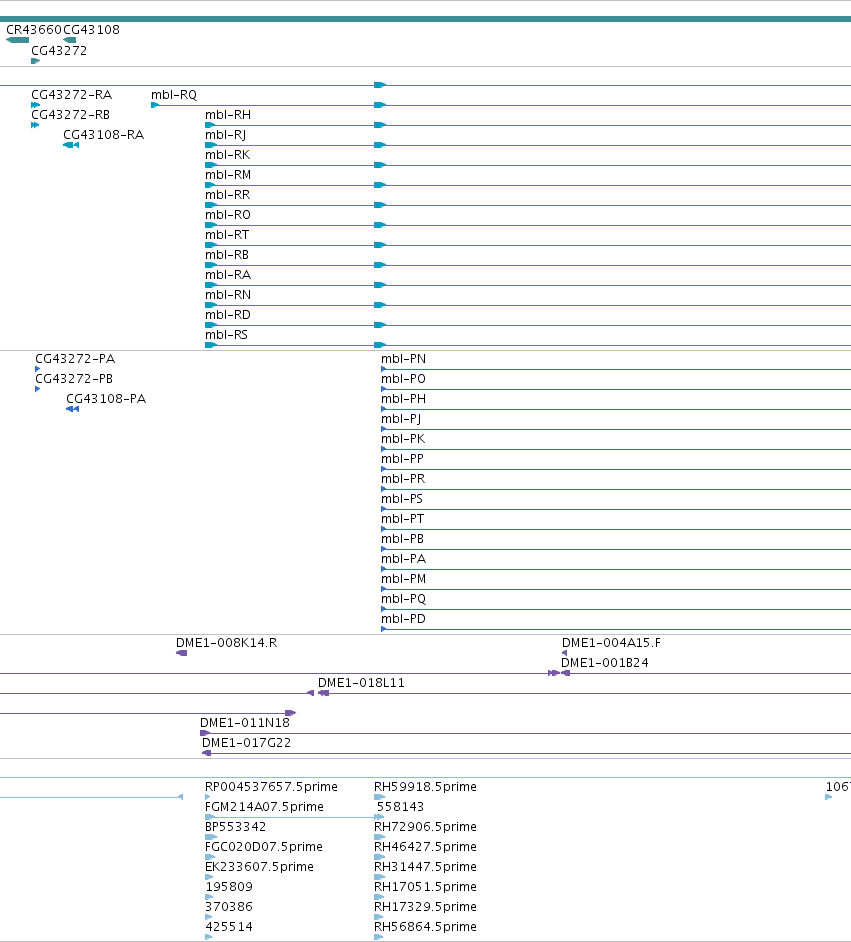This screenshot has height=942, width=851.
Task: Click the mbl-PN protein label
Action: (x=404, y=359)
